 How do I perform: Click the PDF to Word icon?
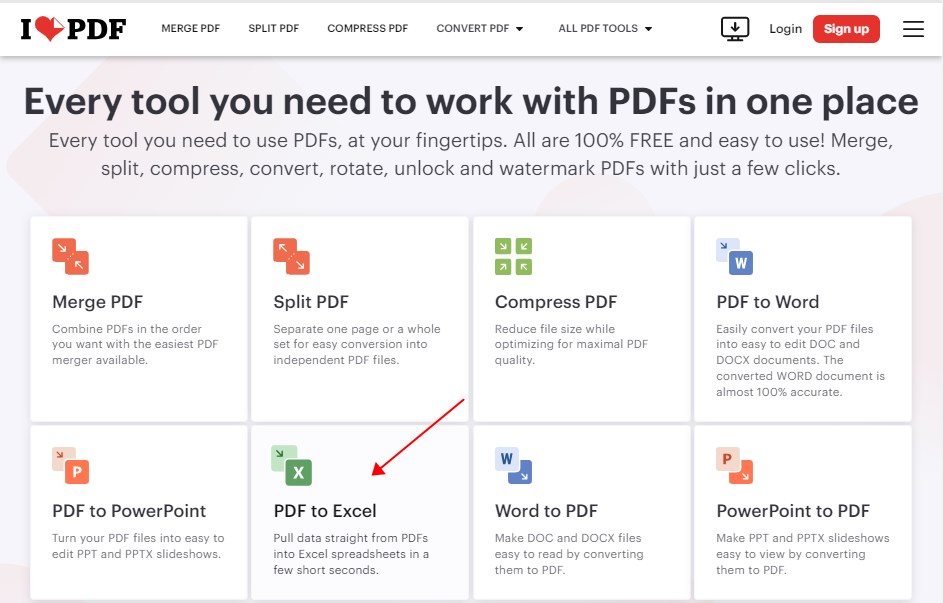coord(734,256)
